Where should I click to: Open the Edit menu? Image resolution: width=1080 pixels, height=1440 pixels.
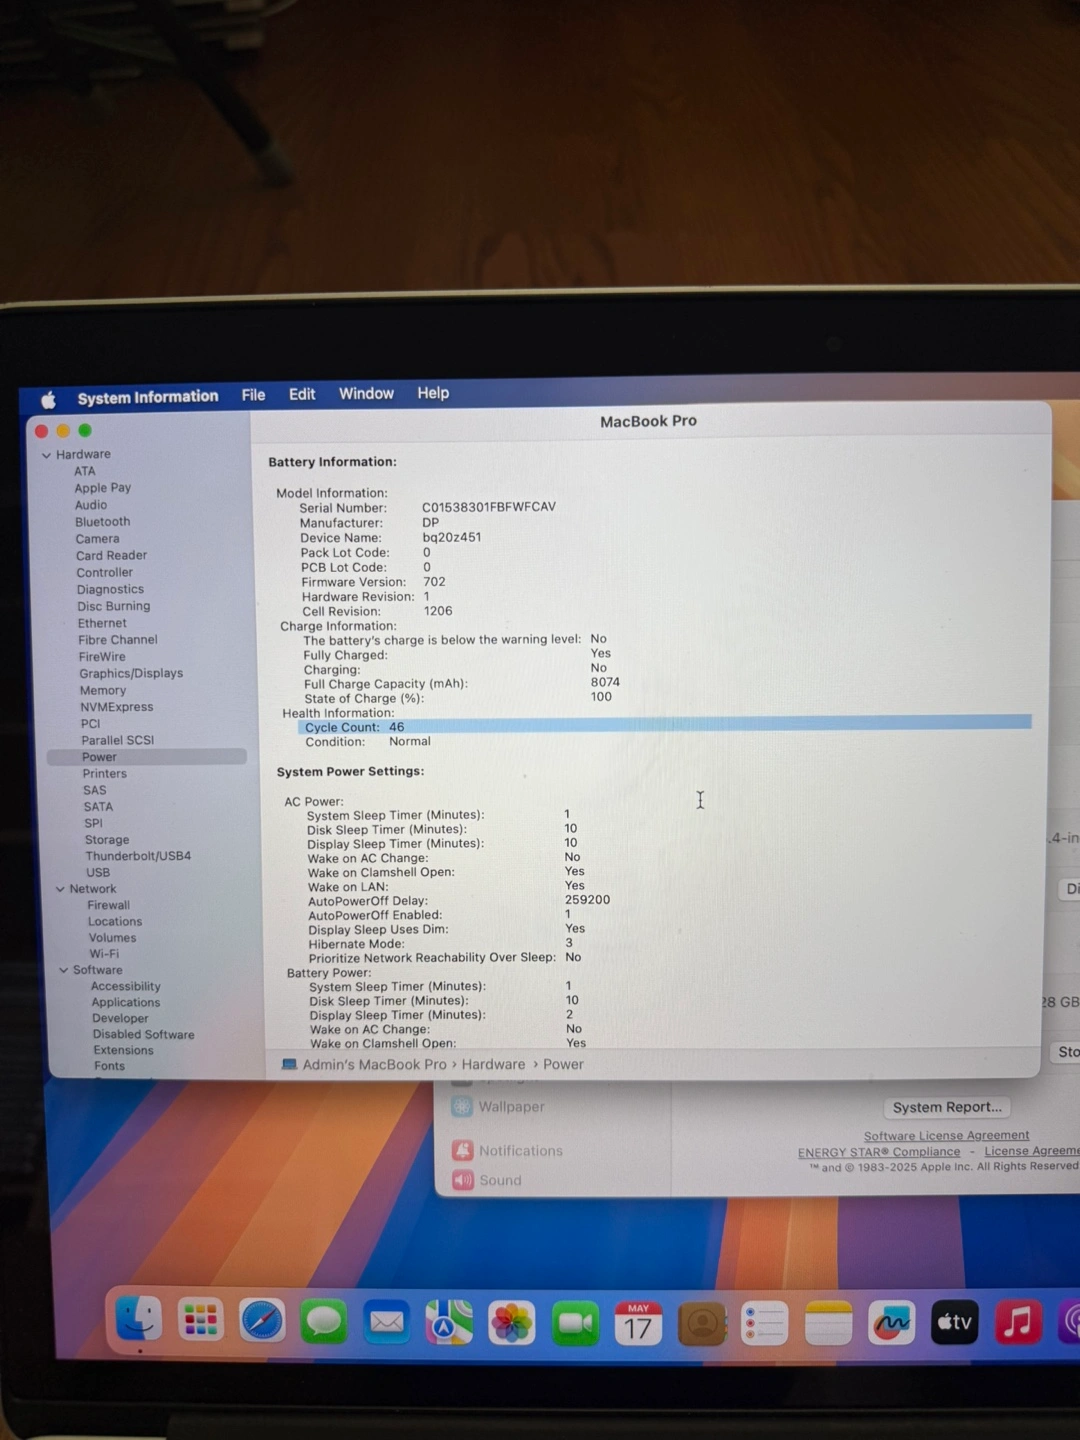click(x=302, y=394)
